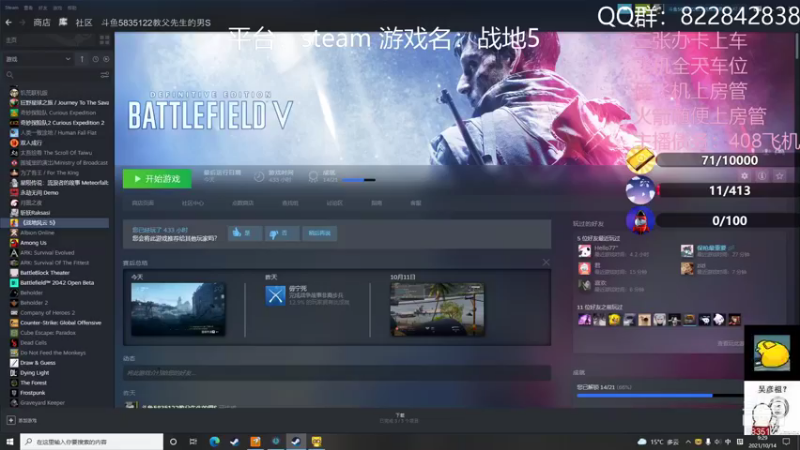Toggle the sort order arrow
This screenshot has width=800, height=450.
(x=82, y=59)
